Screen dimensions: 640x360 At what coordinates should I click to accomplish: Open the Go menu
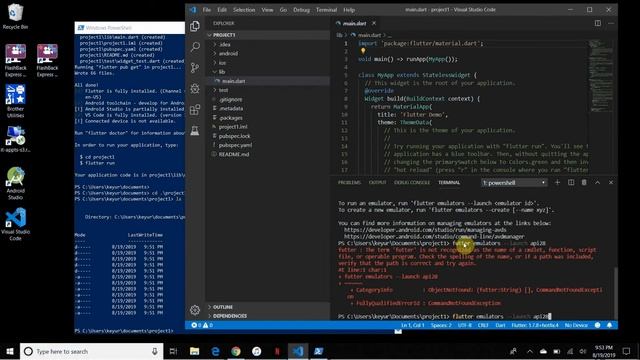(283, 10)
